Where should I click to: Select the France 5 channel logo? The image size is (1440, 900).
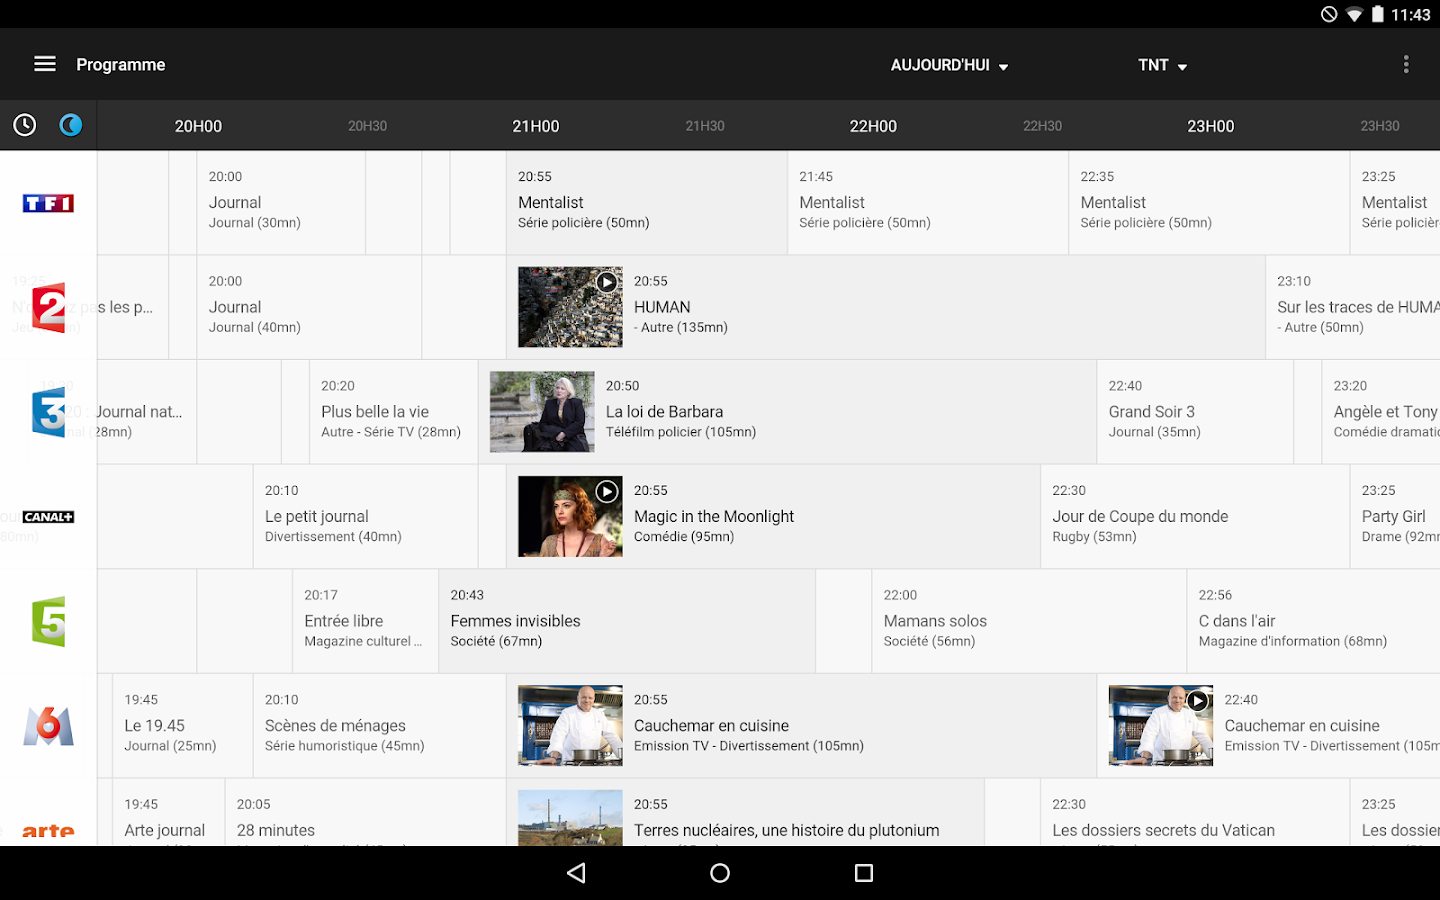coord(48,621)
